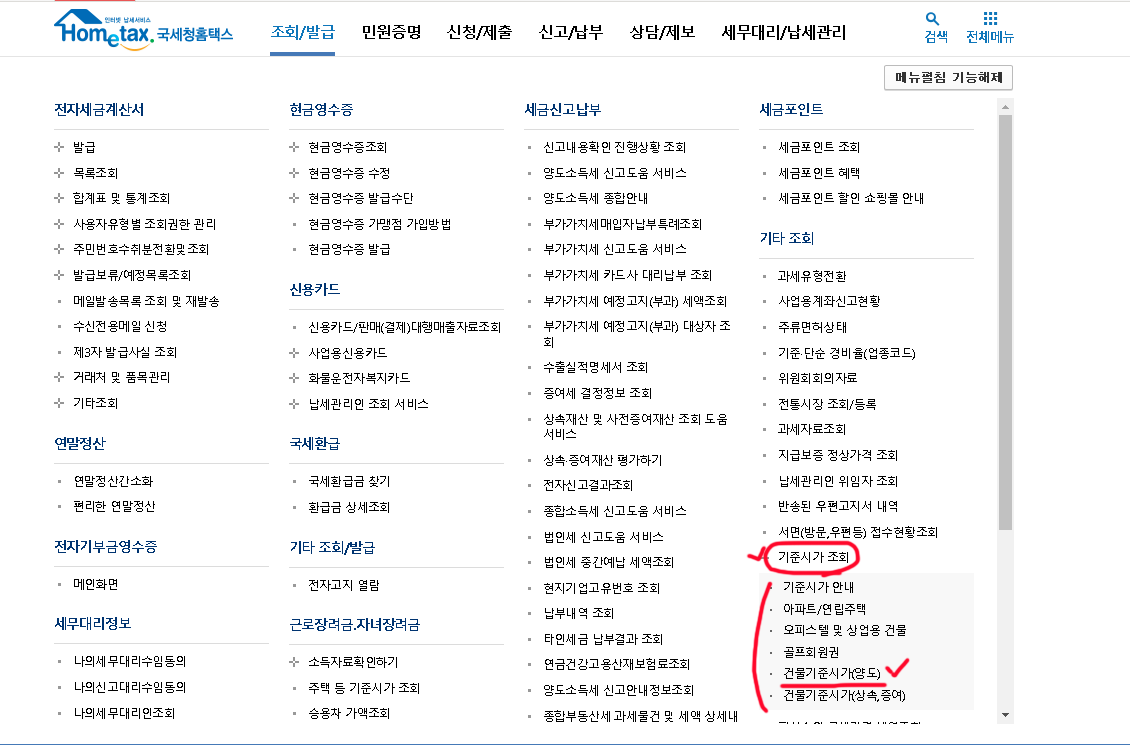Click 현금영수증 section heading
The height and width of the screenshot is (745, 1130).
click(x=321, y=110)
